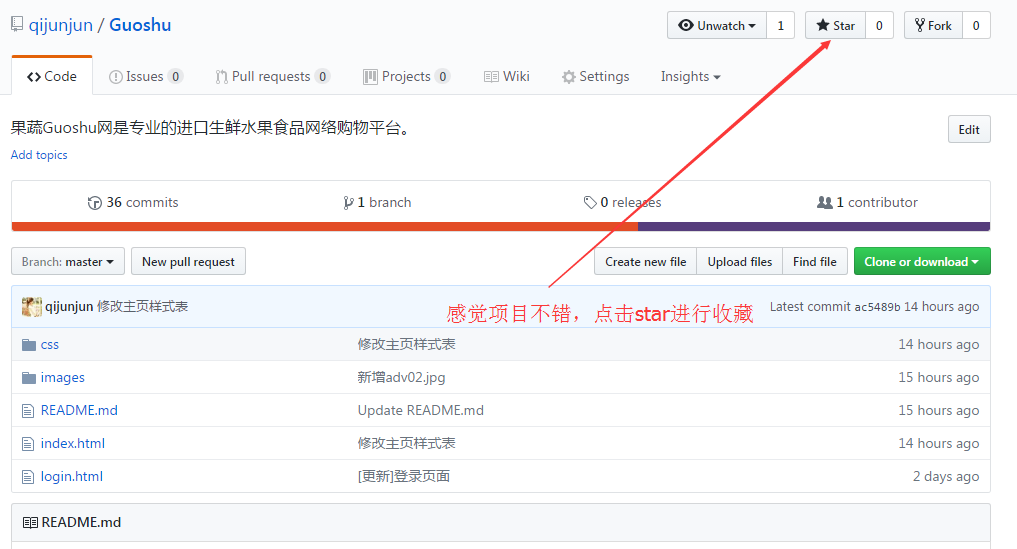Expand the Insights dropdown tab
This screenshot has height=549, width=1017.
click(690, 77)
